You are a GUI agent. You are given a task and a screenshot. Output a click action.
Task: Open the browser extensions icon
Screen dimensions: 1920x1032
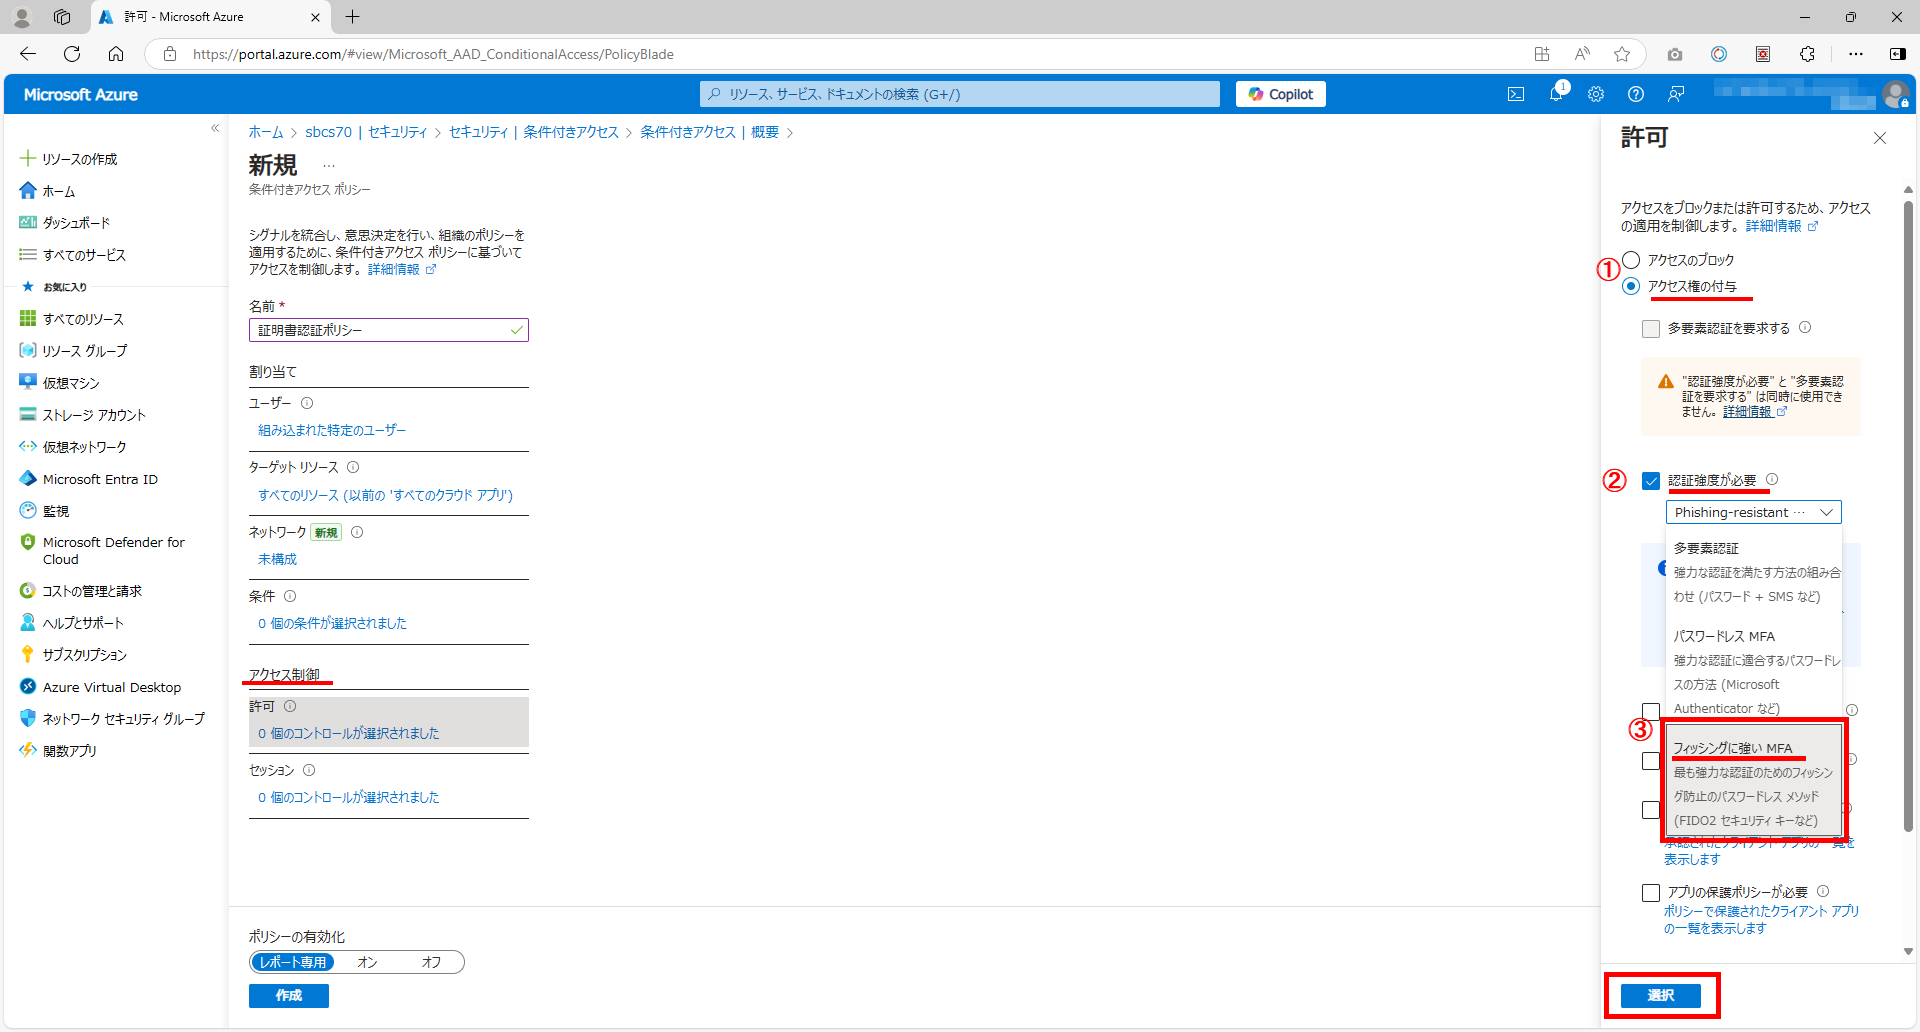[1807, 54]
